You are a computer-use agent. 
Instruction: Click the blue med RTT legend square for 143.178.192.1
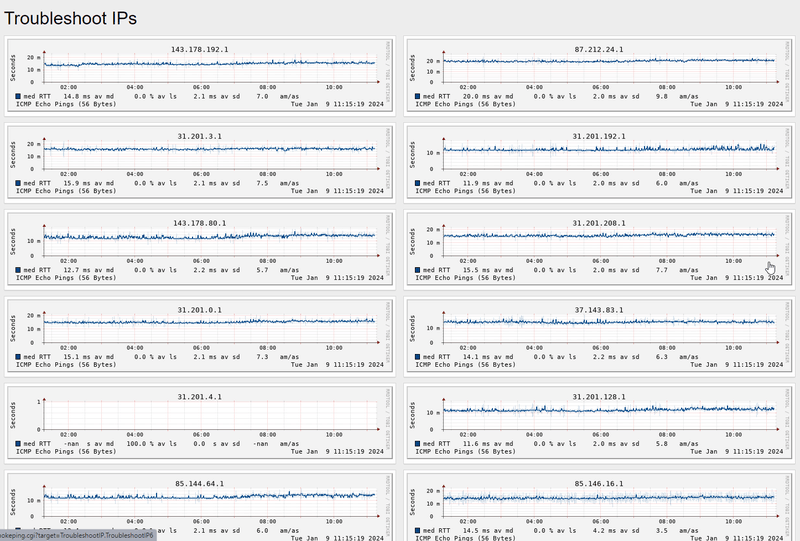tap(18, 96)
